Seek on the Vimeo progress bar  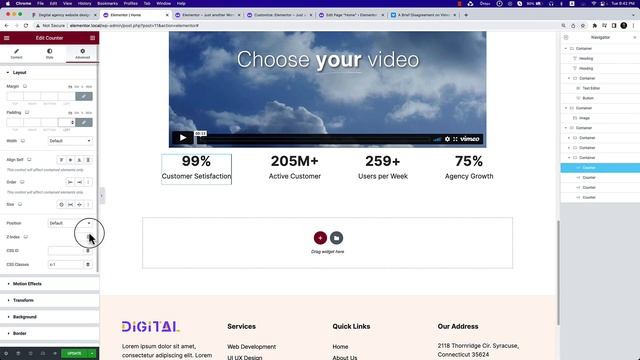[x=314, y=140]
